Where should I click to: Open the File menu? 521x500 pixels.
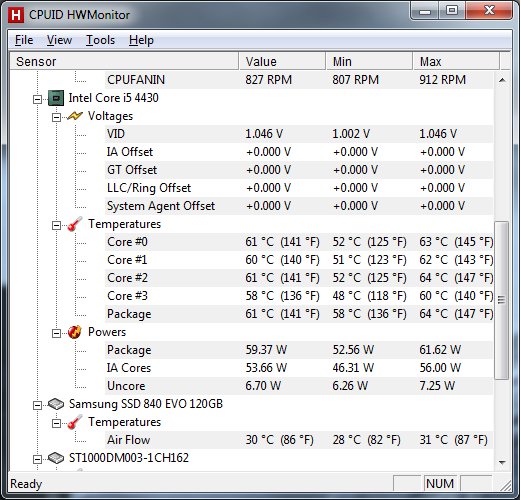[x=24, y=40]
